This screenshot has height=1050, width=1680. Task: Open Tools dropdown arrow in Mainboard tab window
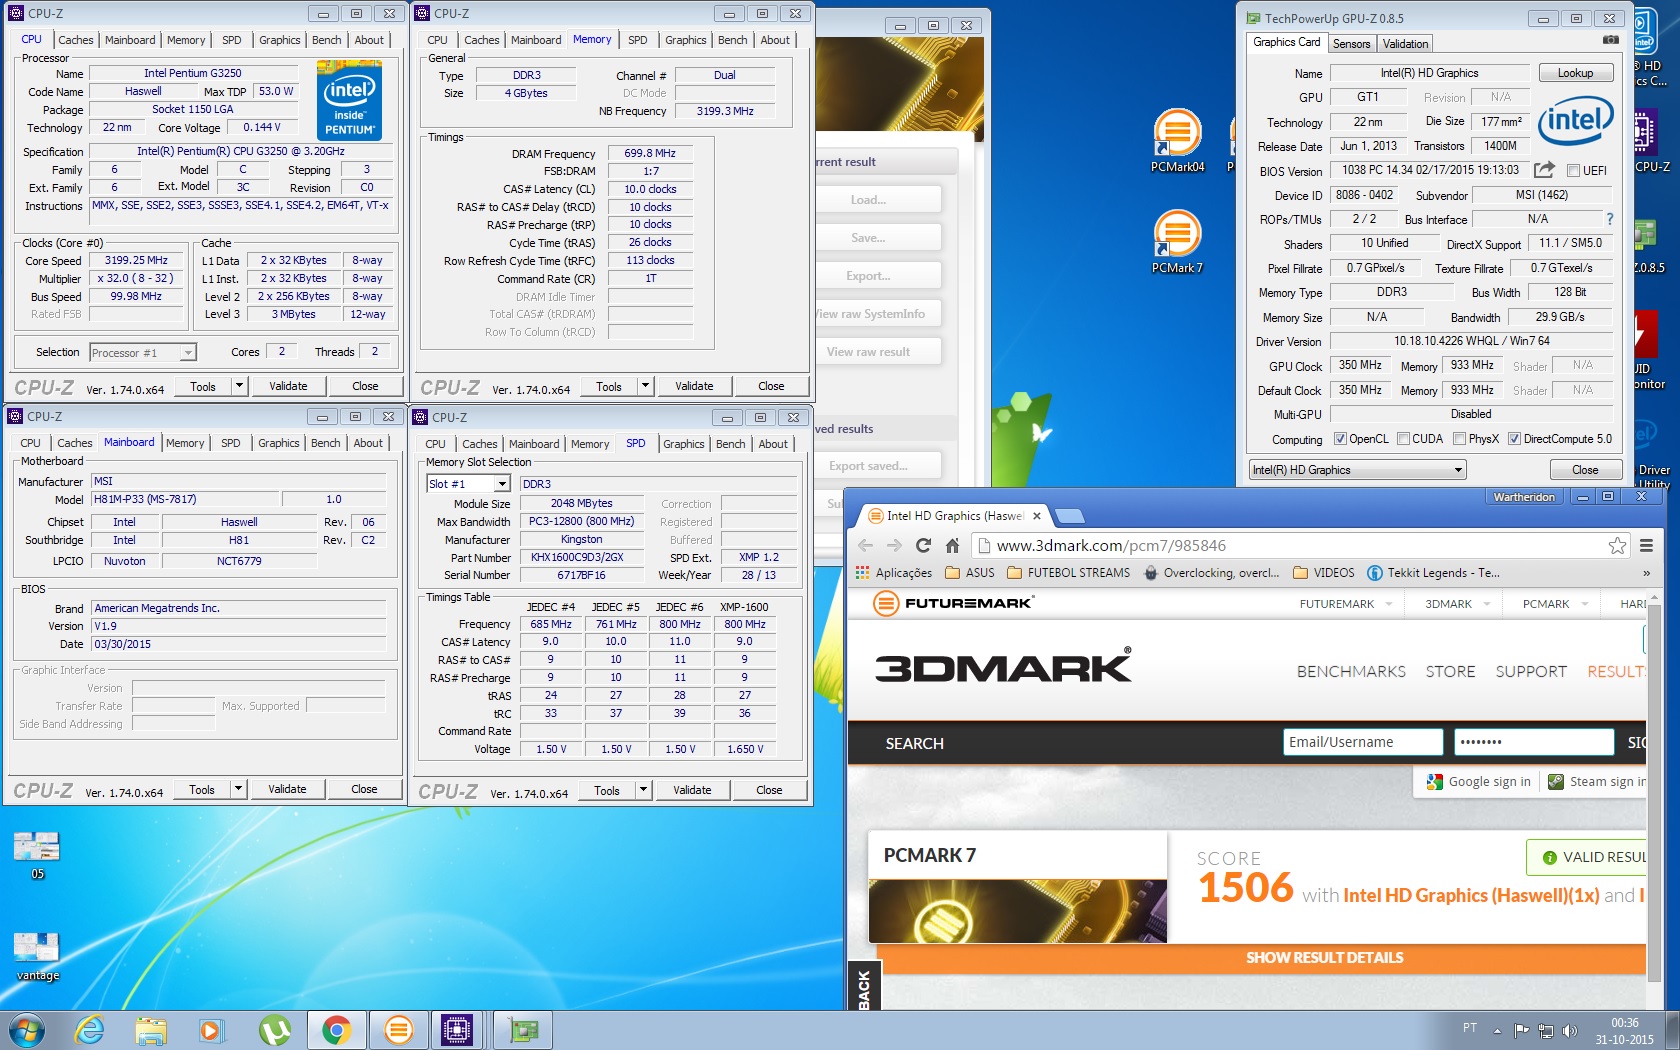238,789
